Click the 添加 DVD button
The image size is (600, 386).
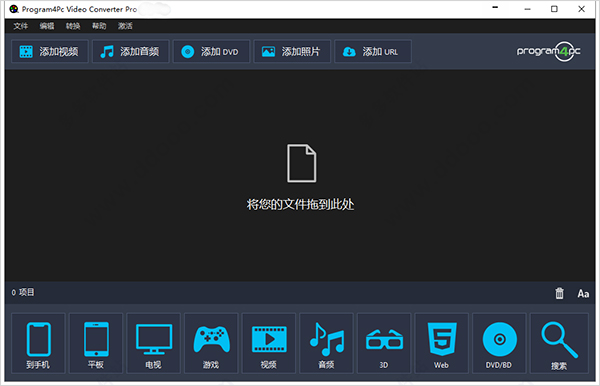pos(211,51)
